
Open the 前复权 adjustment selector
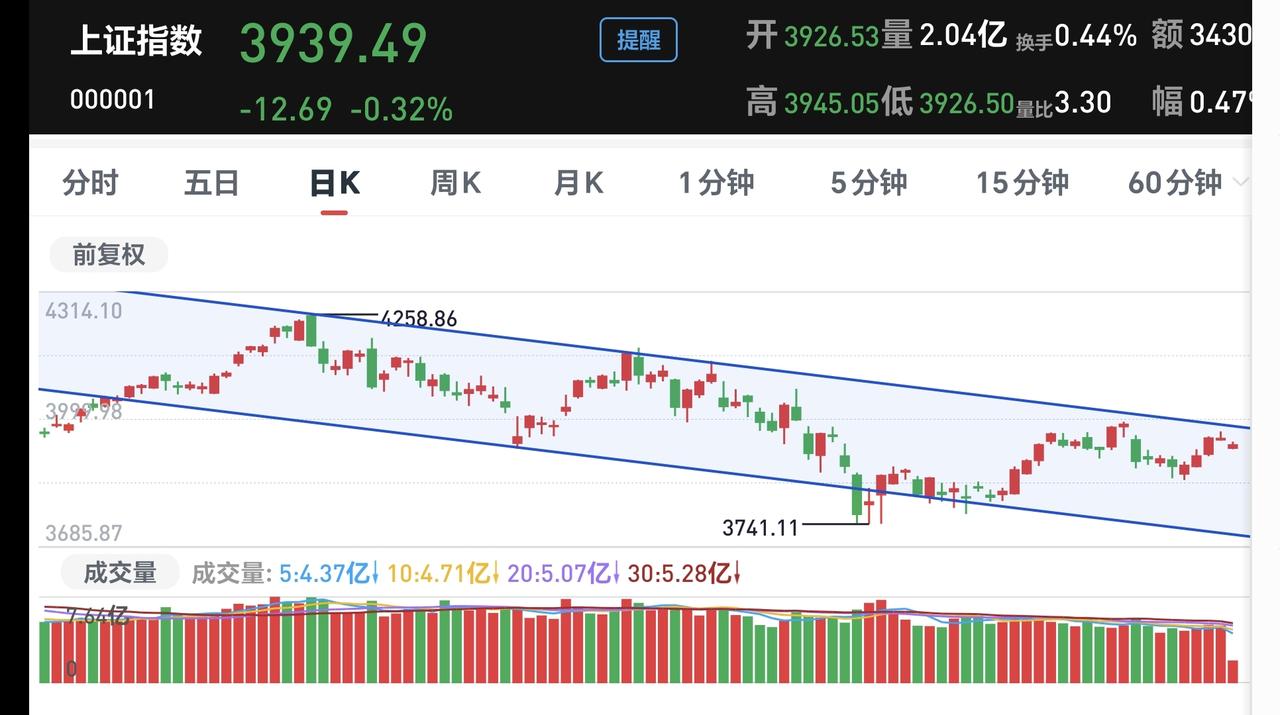109,255
